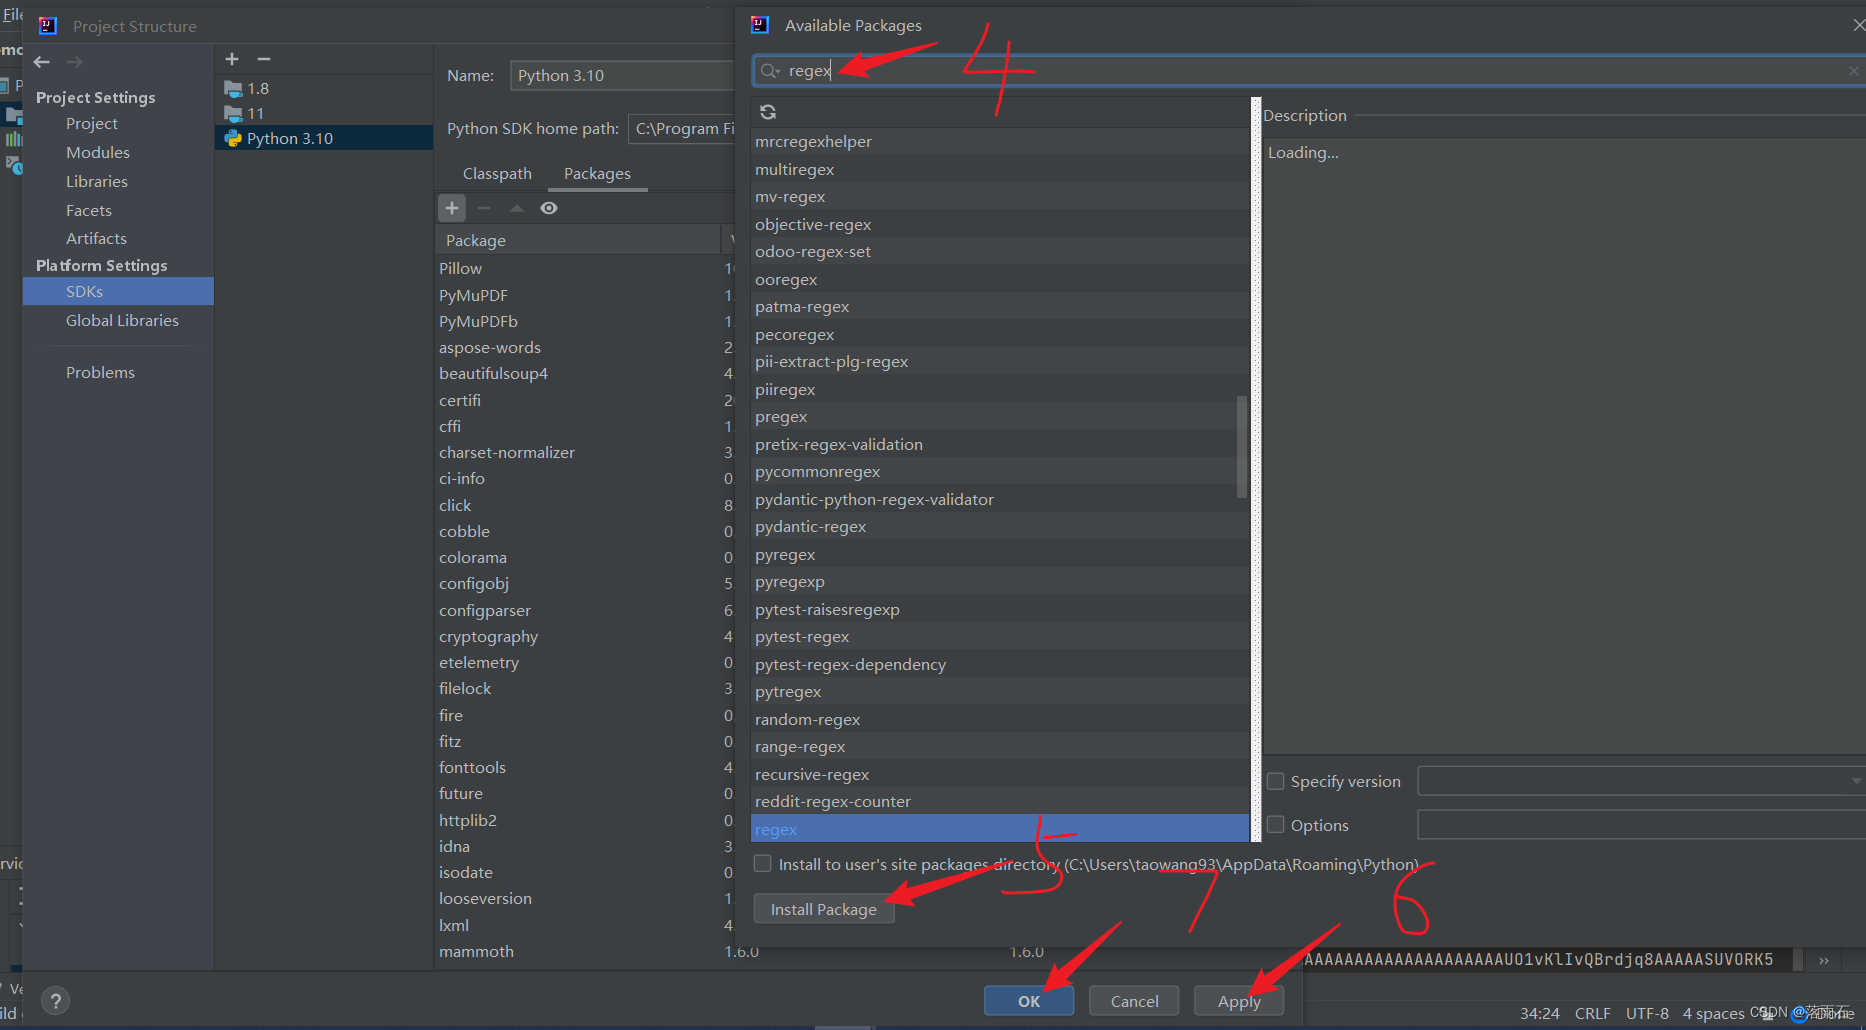Enable the Specify version checkbox
1866x1030 pixels.
pos(1276,781)
